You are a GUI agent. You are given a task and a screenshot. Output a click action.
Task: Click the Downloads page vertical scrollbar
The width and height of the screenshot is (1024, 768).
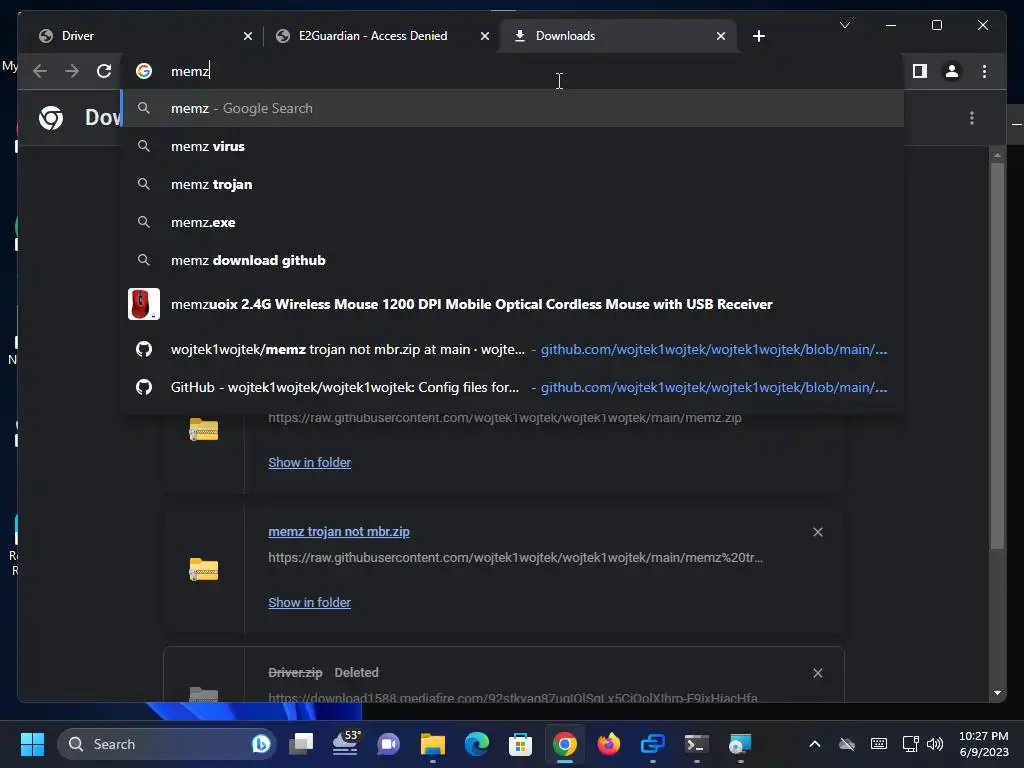tap(997, 356)
